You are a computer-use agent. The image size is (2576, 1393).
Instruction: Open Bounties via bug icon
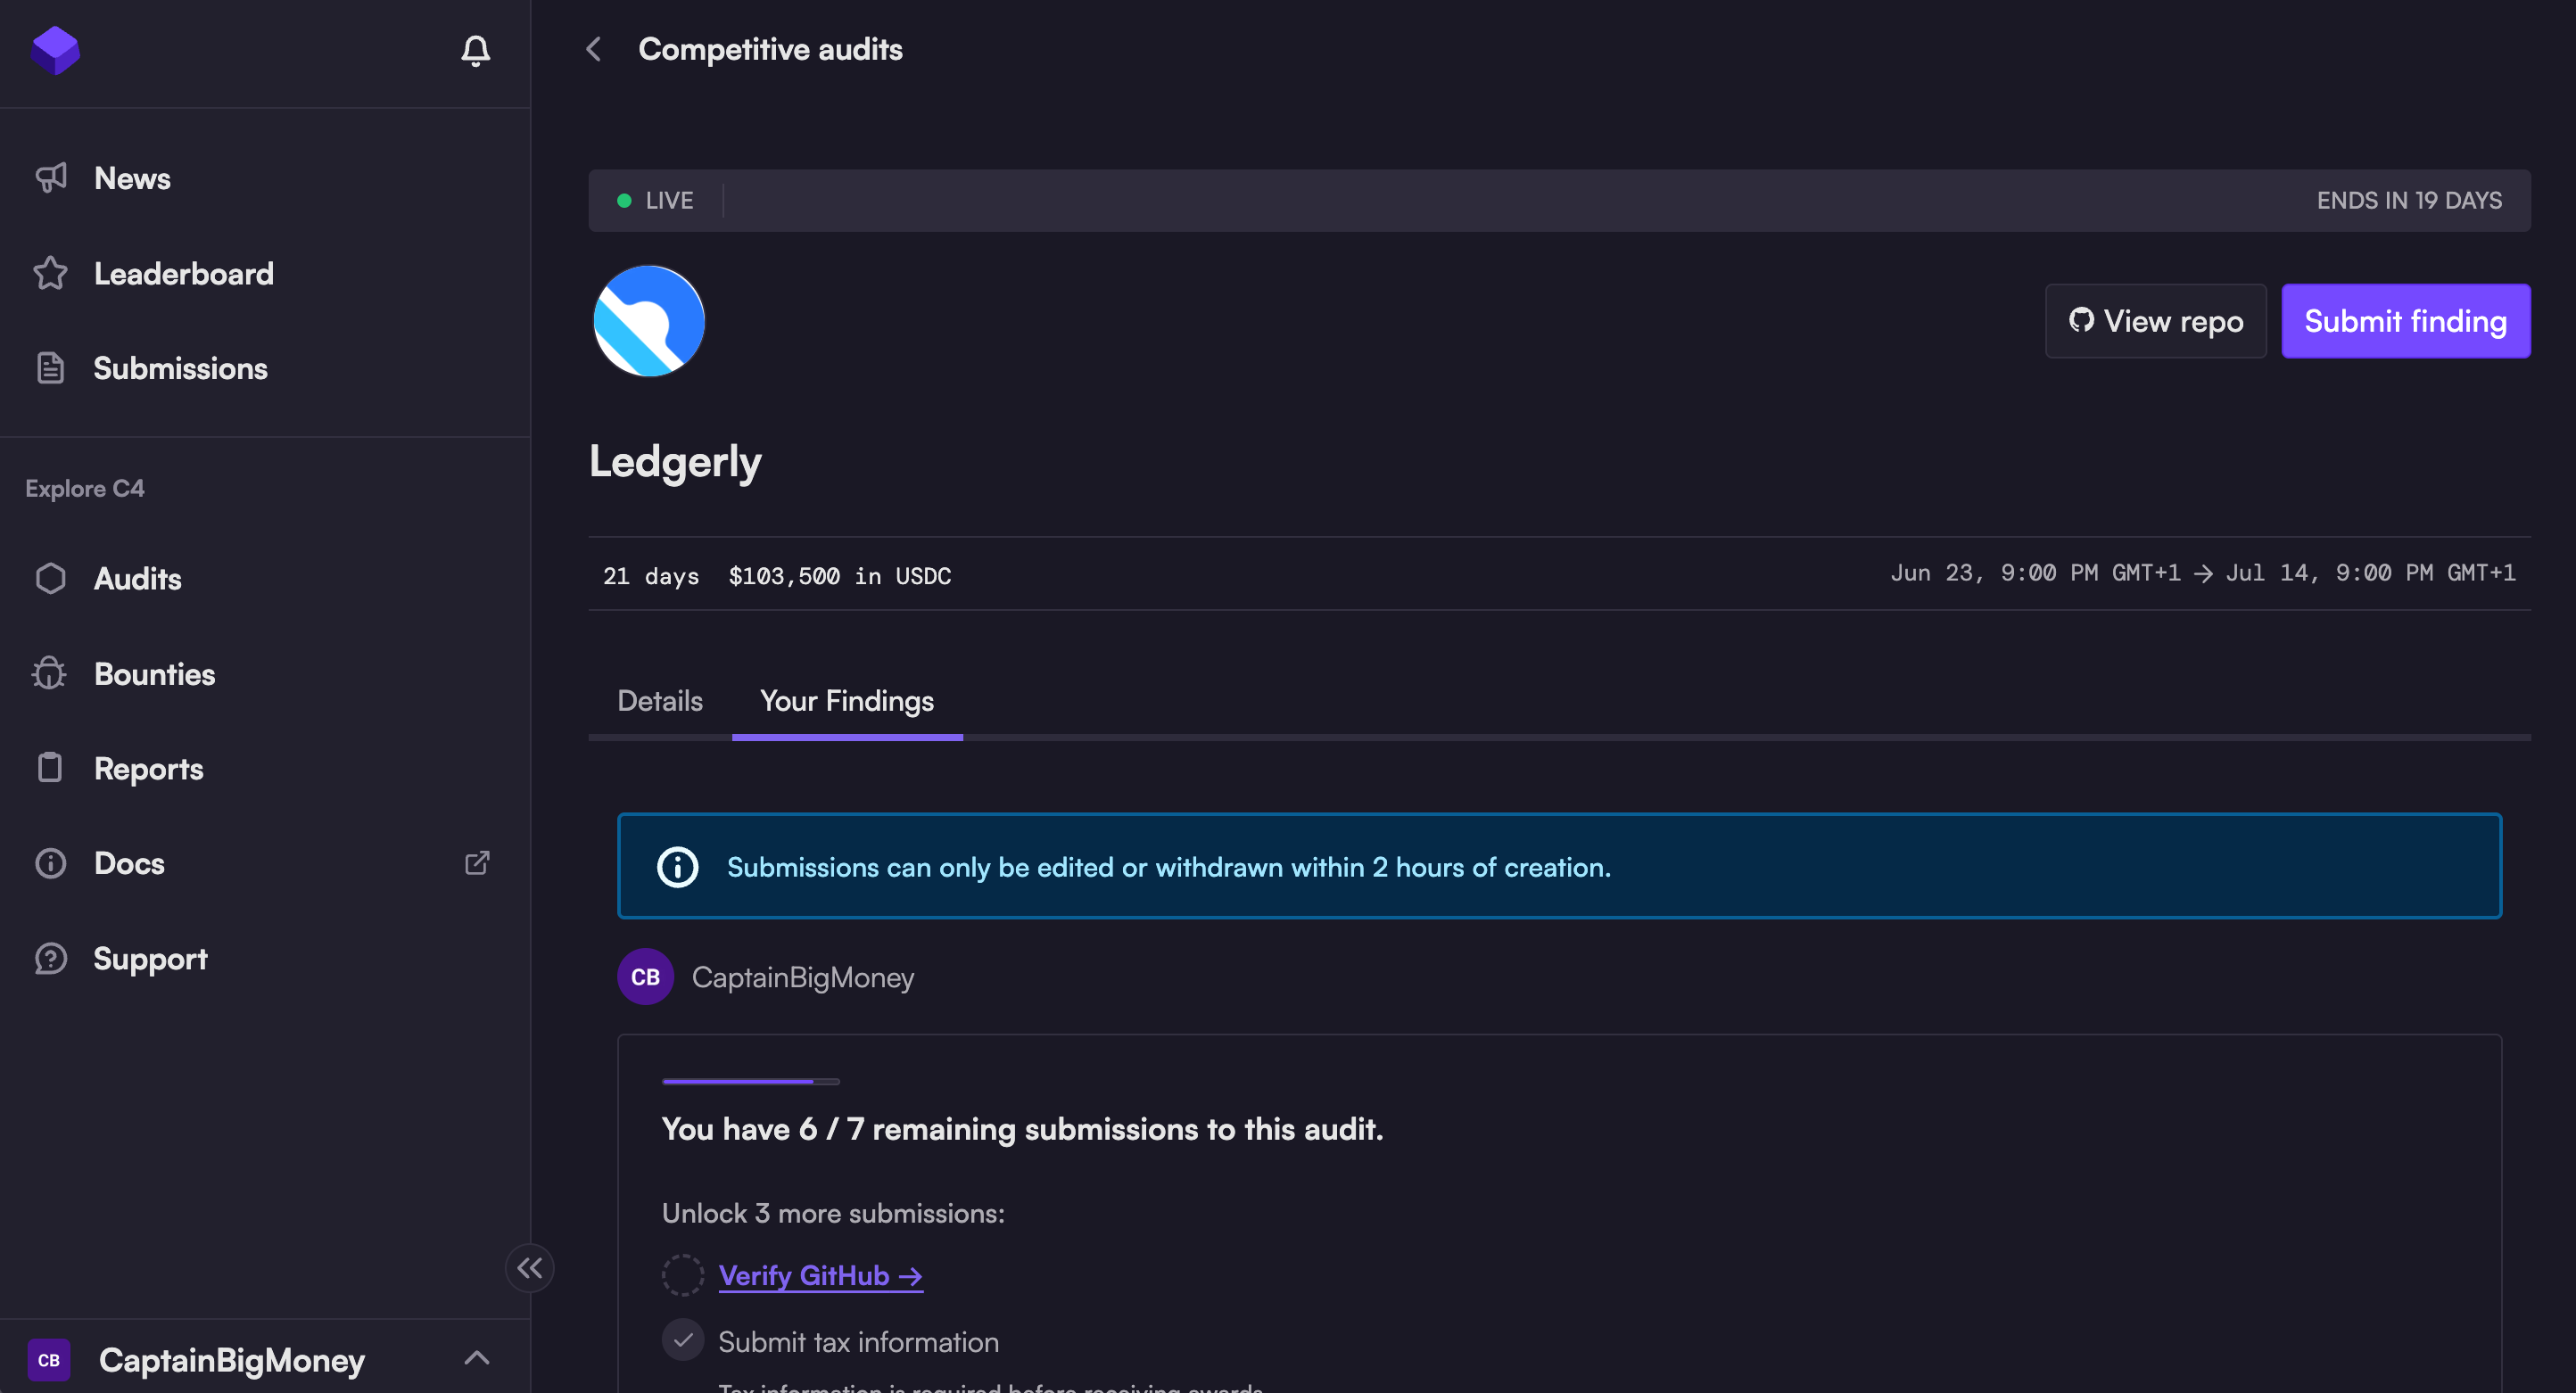tap(50, 674)
